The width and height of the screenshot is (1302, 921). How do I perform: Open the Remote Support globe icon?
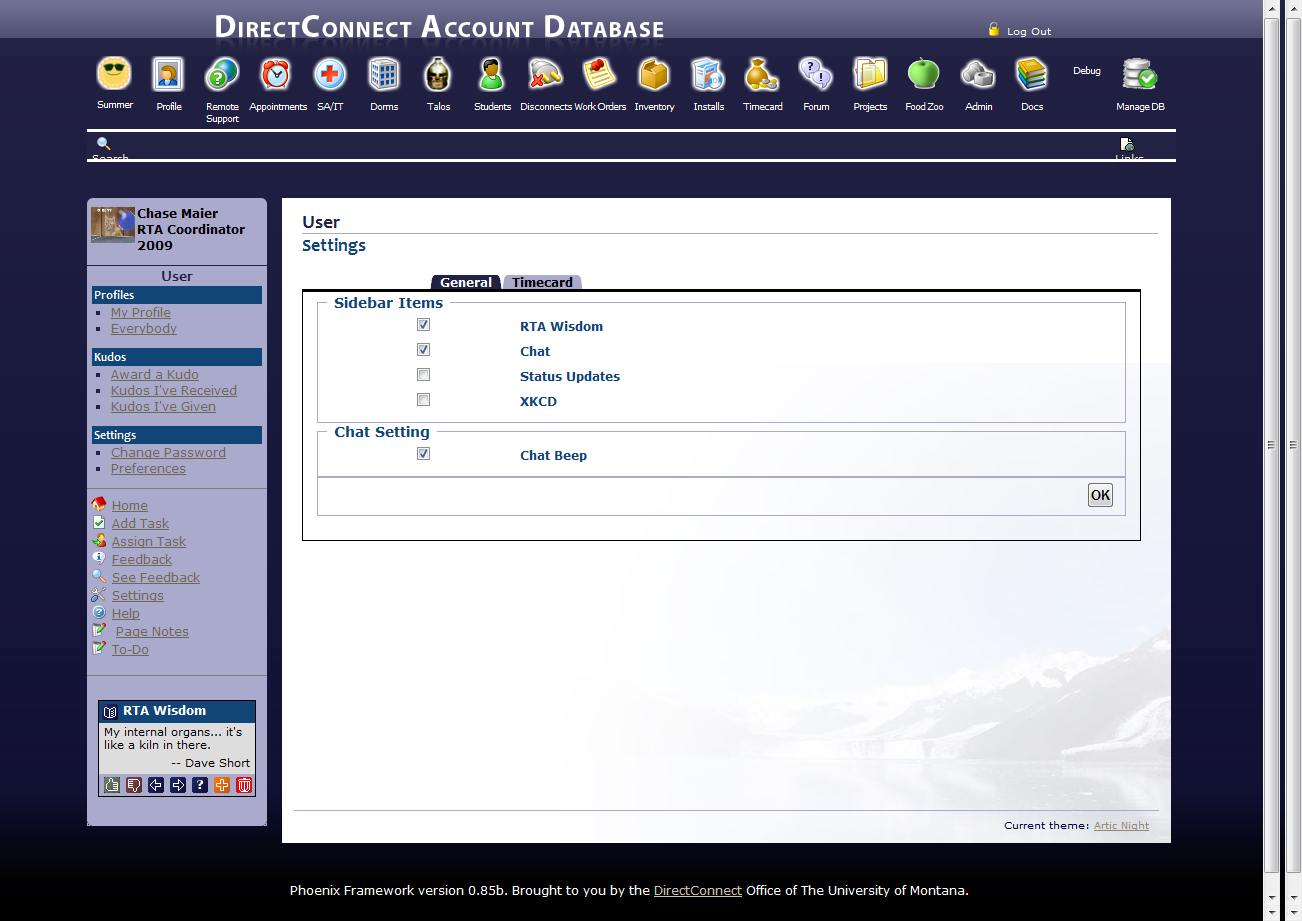(222, 74)
